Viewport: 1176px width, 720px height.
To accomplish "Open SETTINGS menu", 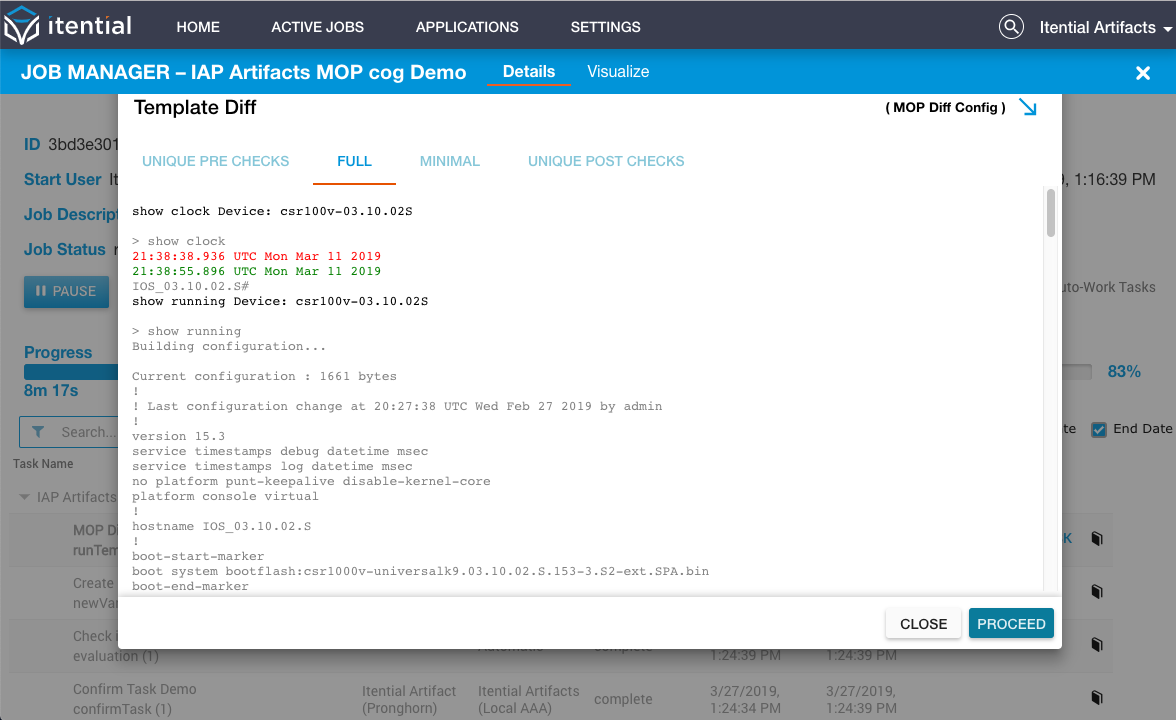I will (605, 27).
